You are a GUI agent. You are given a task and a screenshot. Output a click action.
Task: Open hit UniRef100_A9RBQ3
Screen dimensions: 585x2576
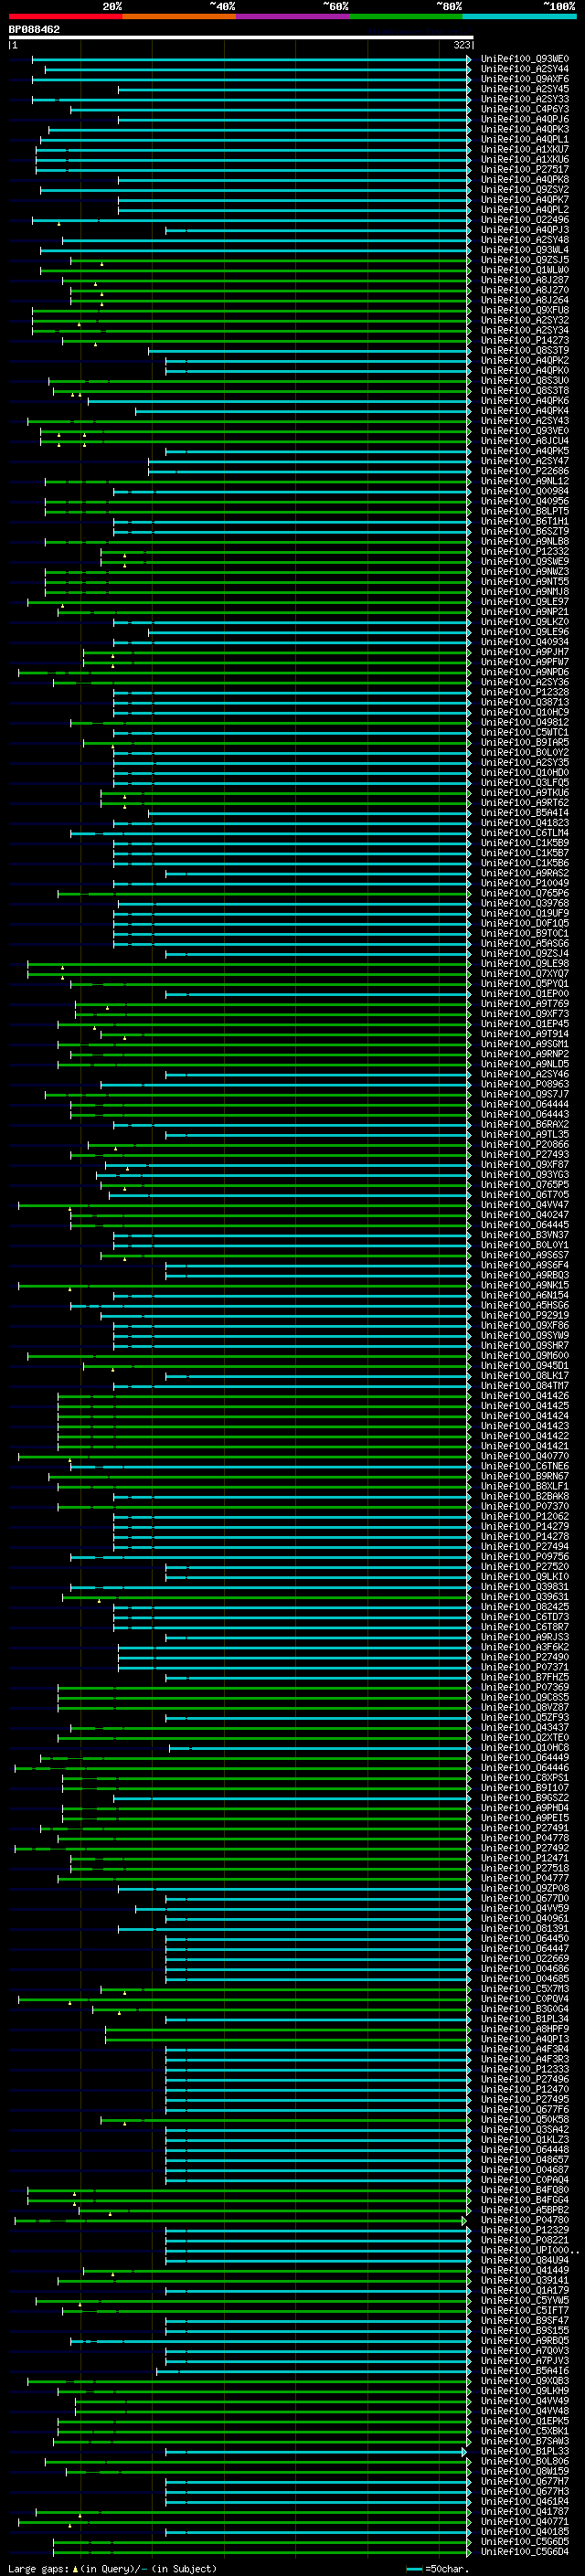point(524,1275)
